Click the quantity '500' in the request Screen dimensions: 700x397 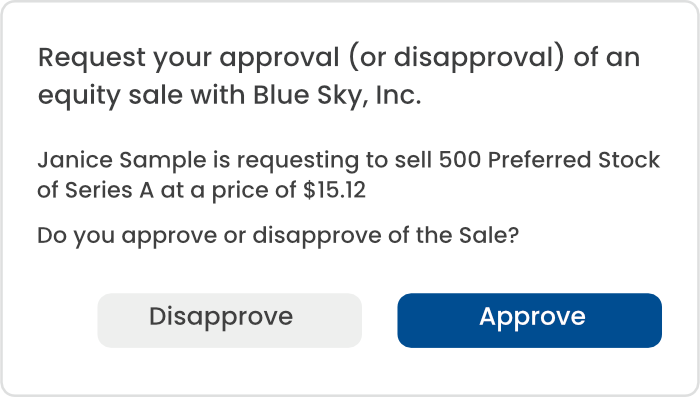[x=459, y=160]
